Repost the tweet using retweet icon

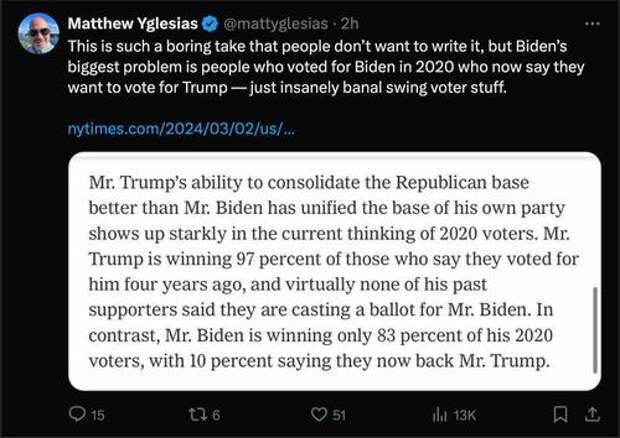pos(197,414)
